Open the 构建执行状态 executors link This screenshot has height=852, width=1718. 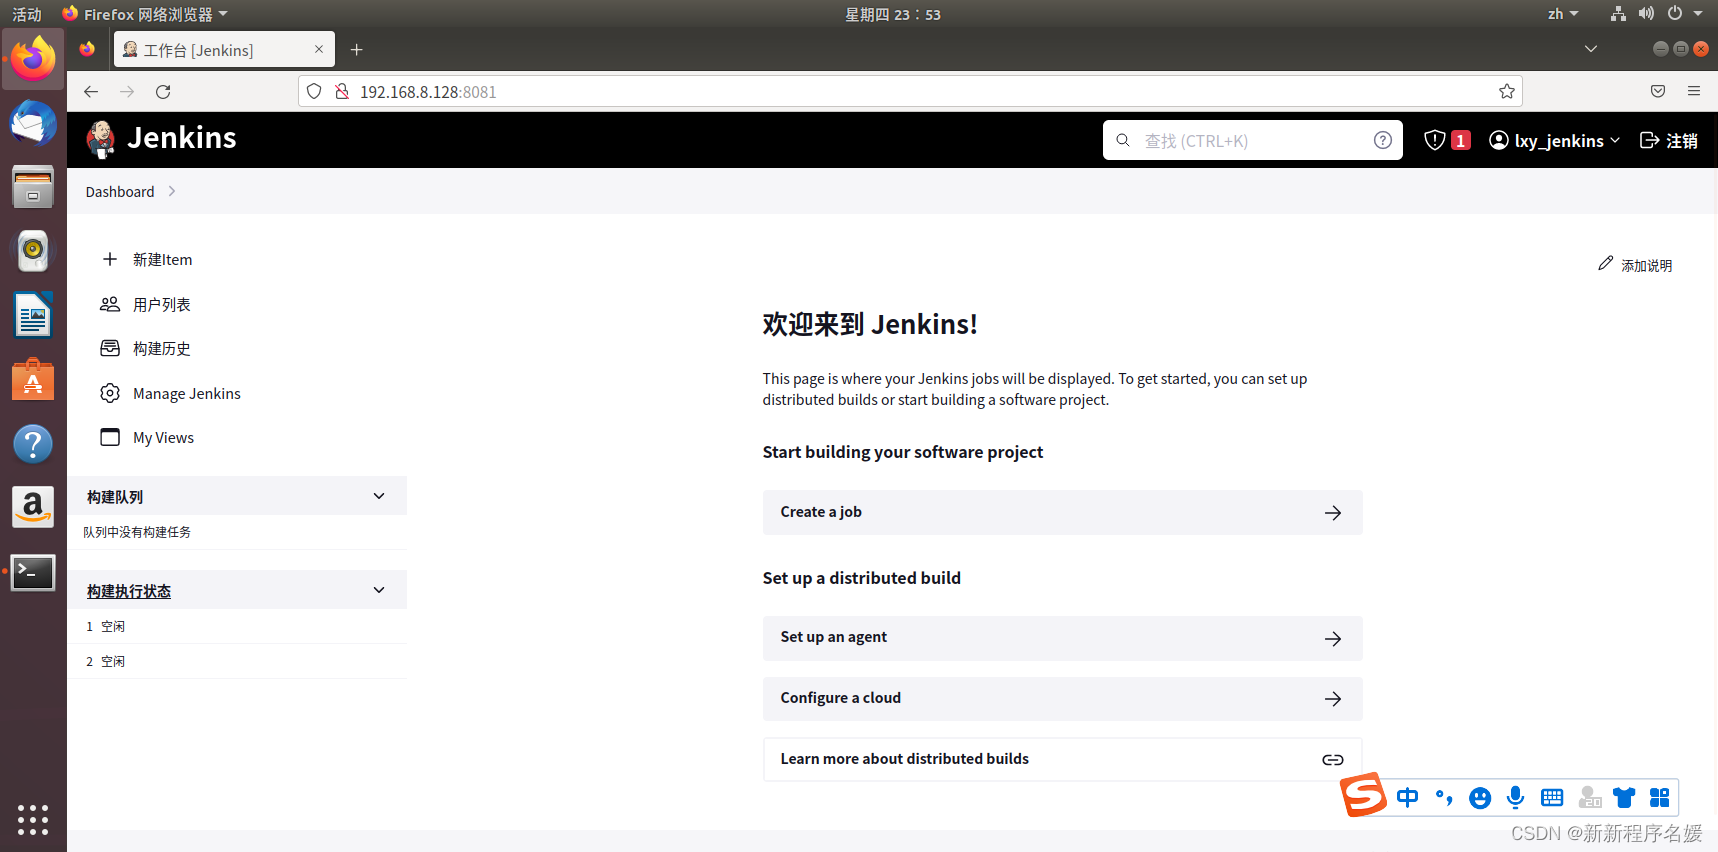129,591
